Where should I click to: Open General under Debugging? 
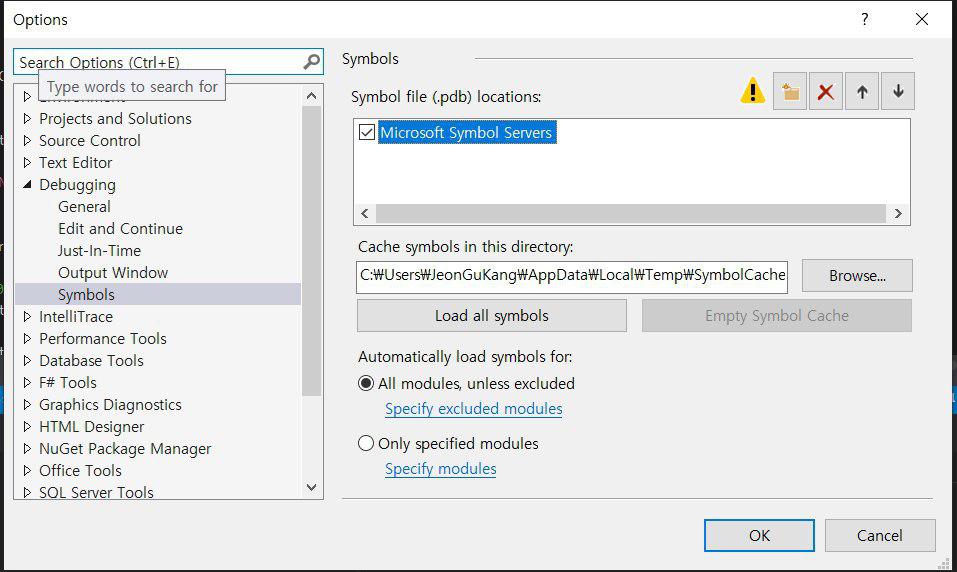pyautogui.click(x=84, y=206)
